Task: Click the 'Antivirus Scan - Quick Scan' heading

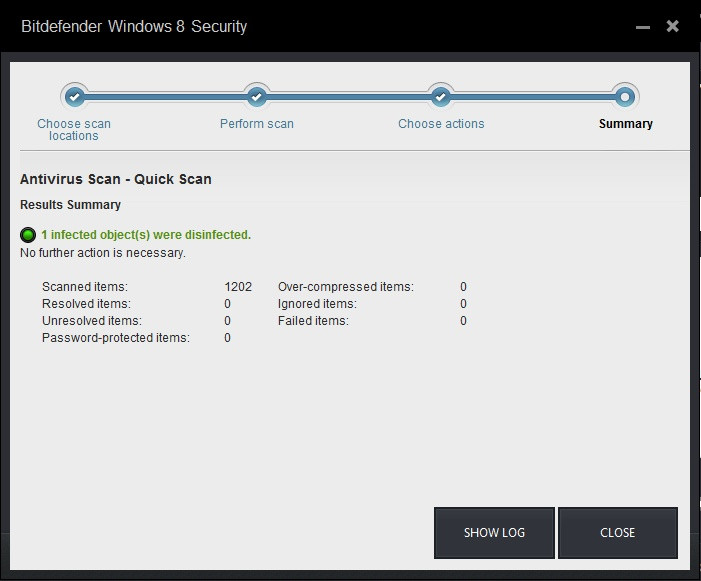Action: [116, 179]
